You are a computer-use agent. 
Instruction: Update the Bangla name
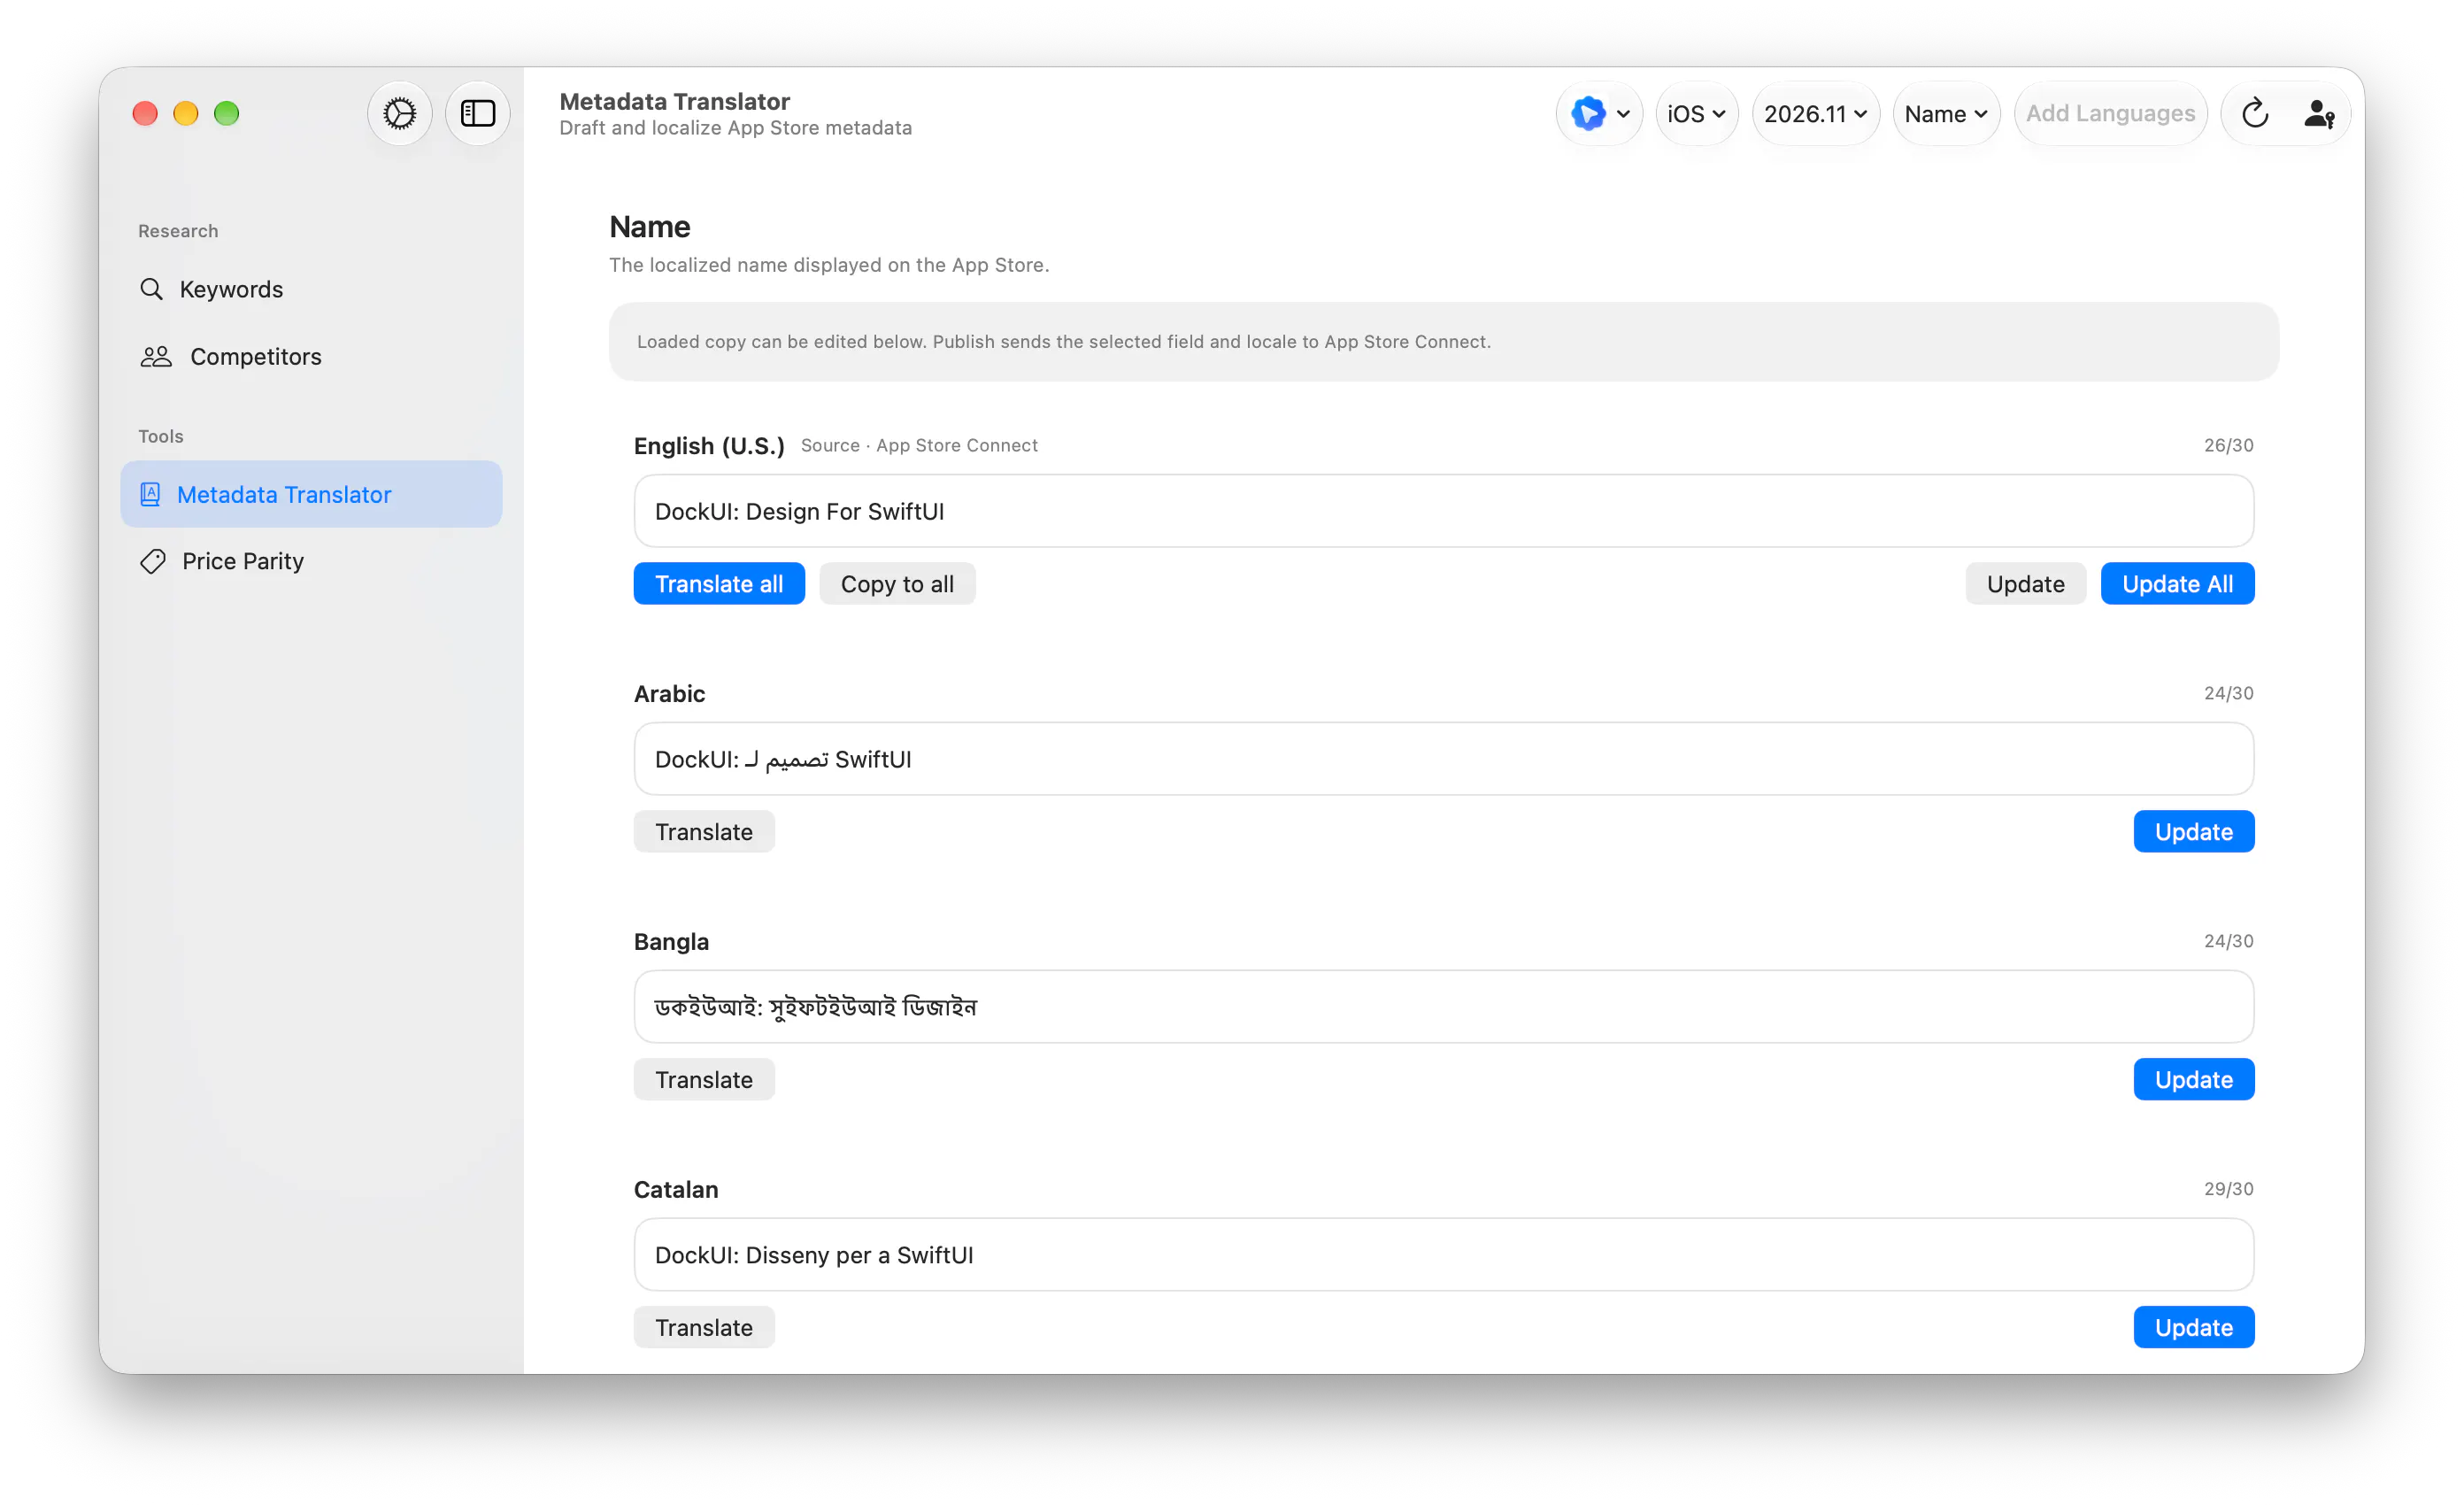(2193, 1080)
